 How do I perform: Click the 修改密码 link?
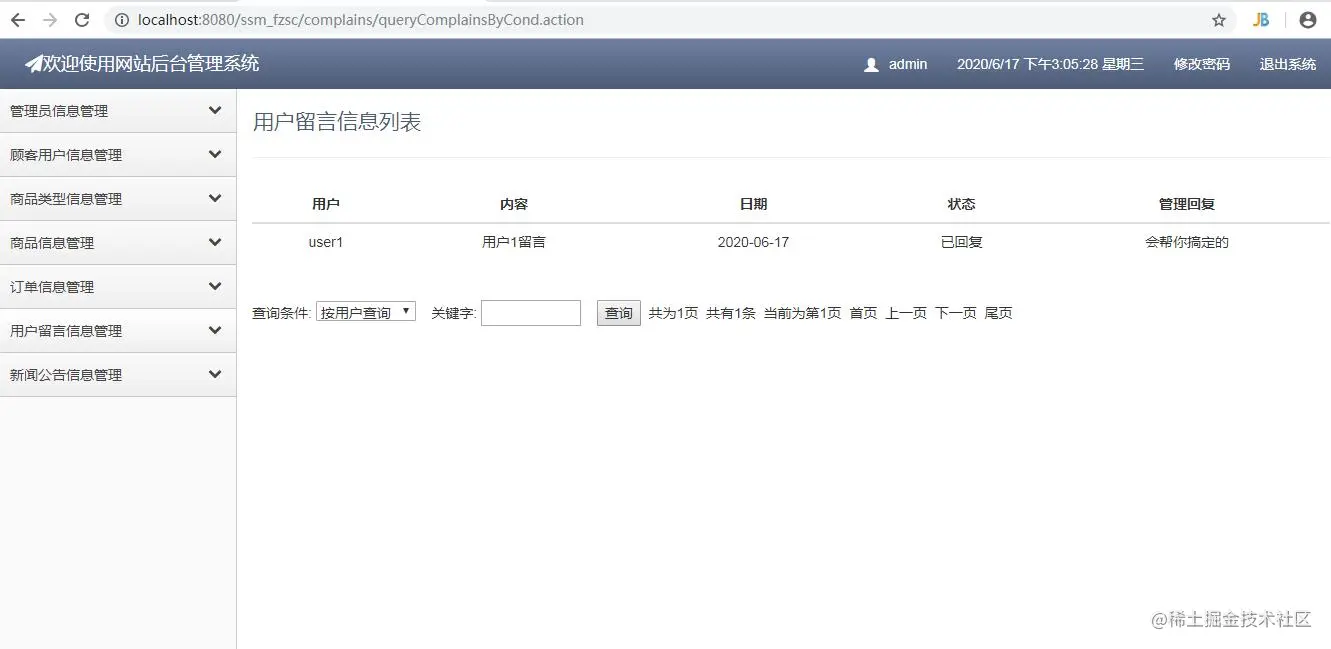pos(1202,64)
